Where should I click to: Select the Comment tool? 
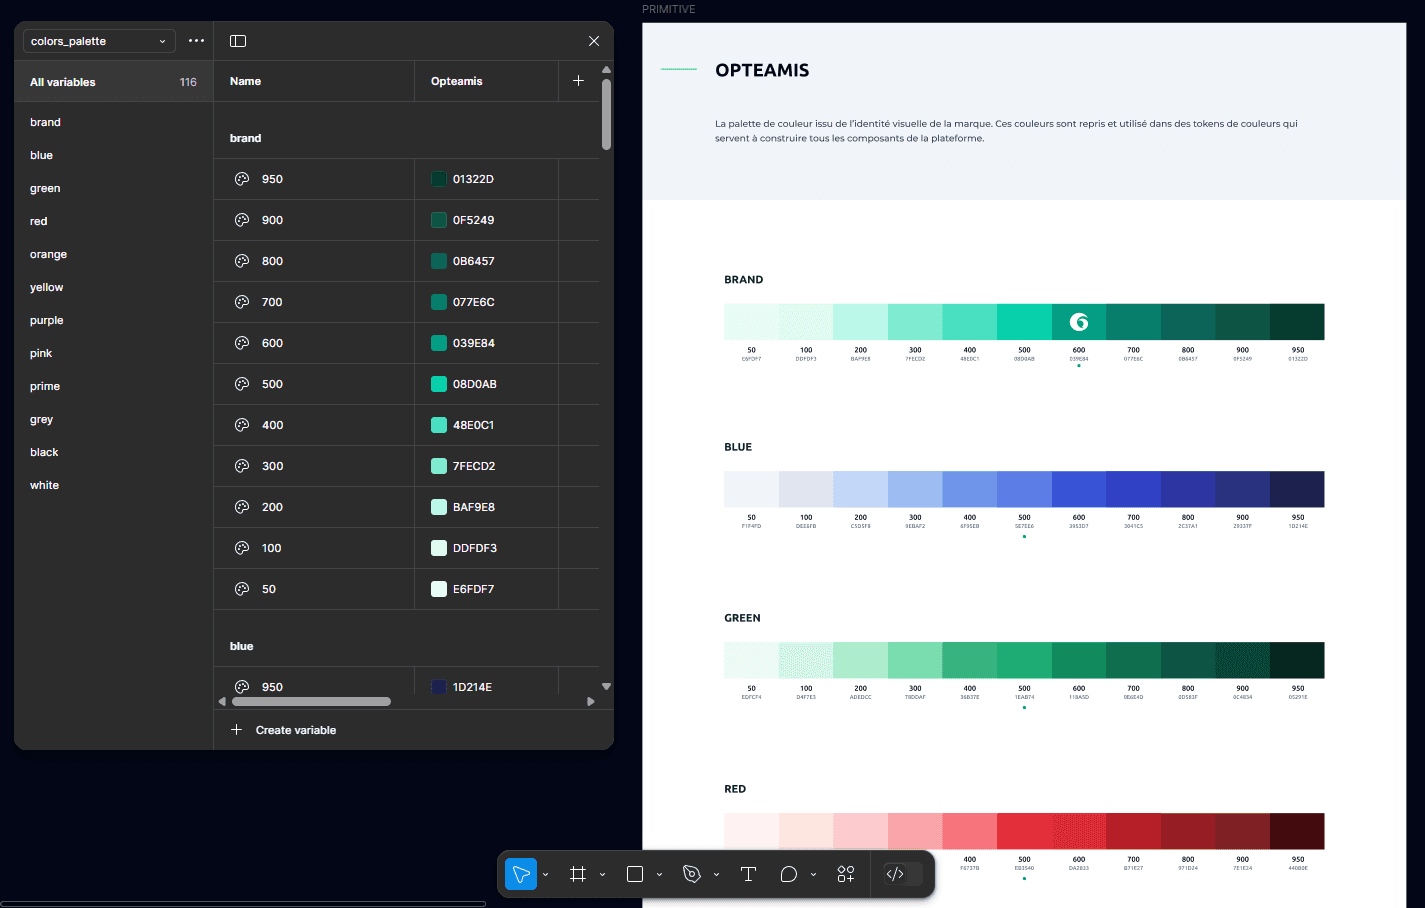click(788, 874)
